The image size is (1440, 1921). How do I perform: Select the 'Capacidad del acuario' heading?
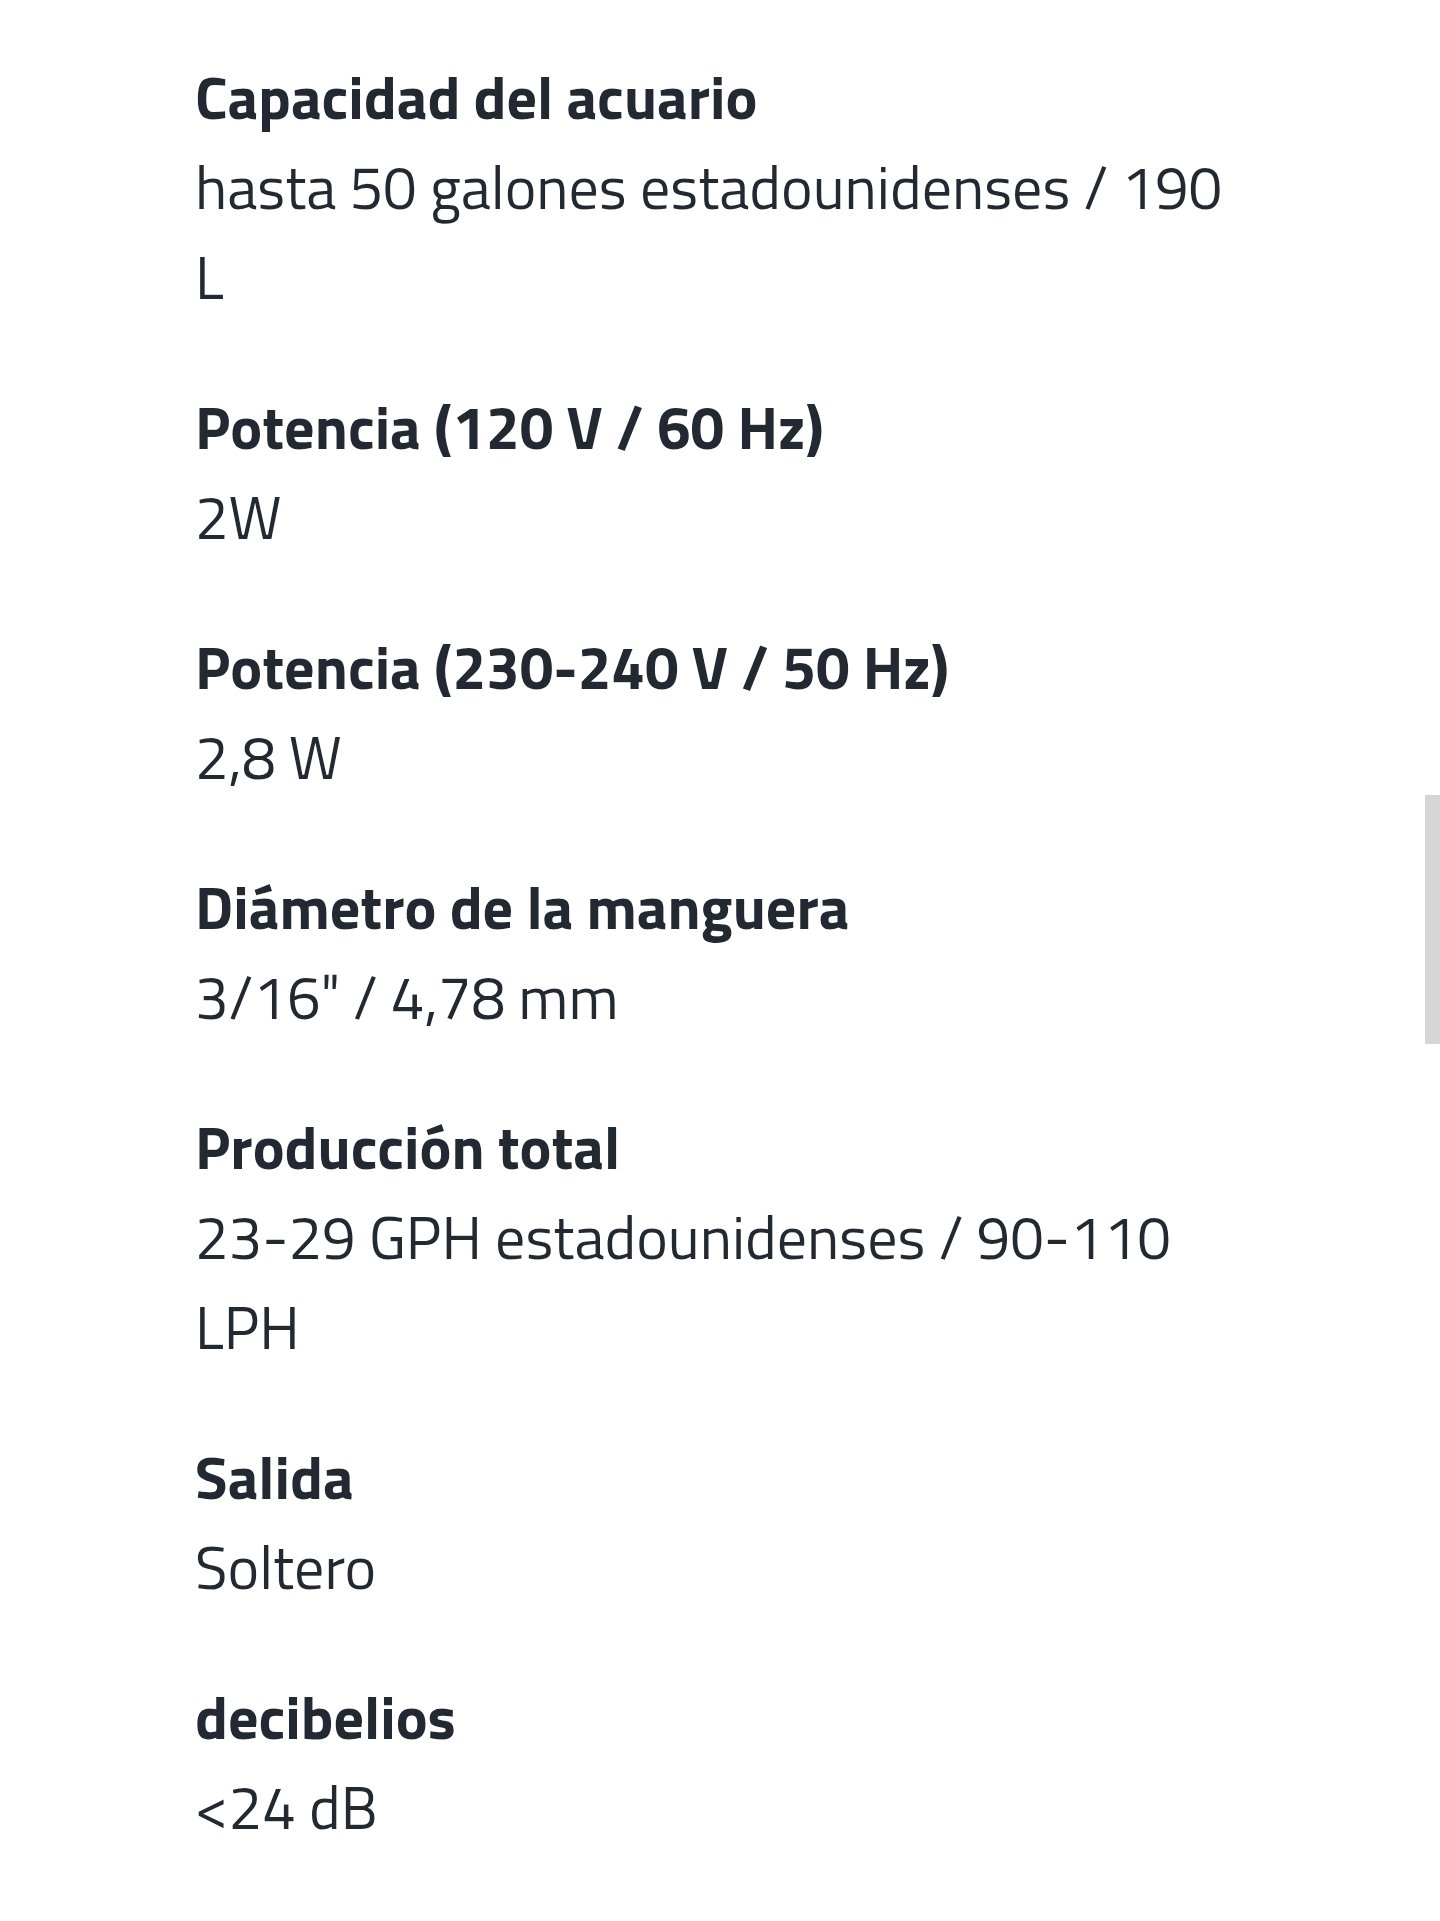[476, 100]
